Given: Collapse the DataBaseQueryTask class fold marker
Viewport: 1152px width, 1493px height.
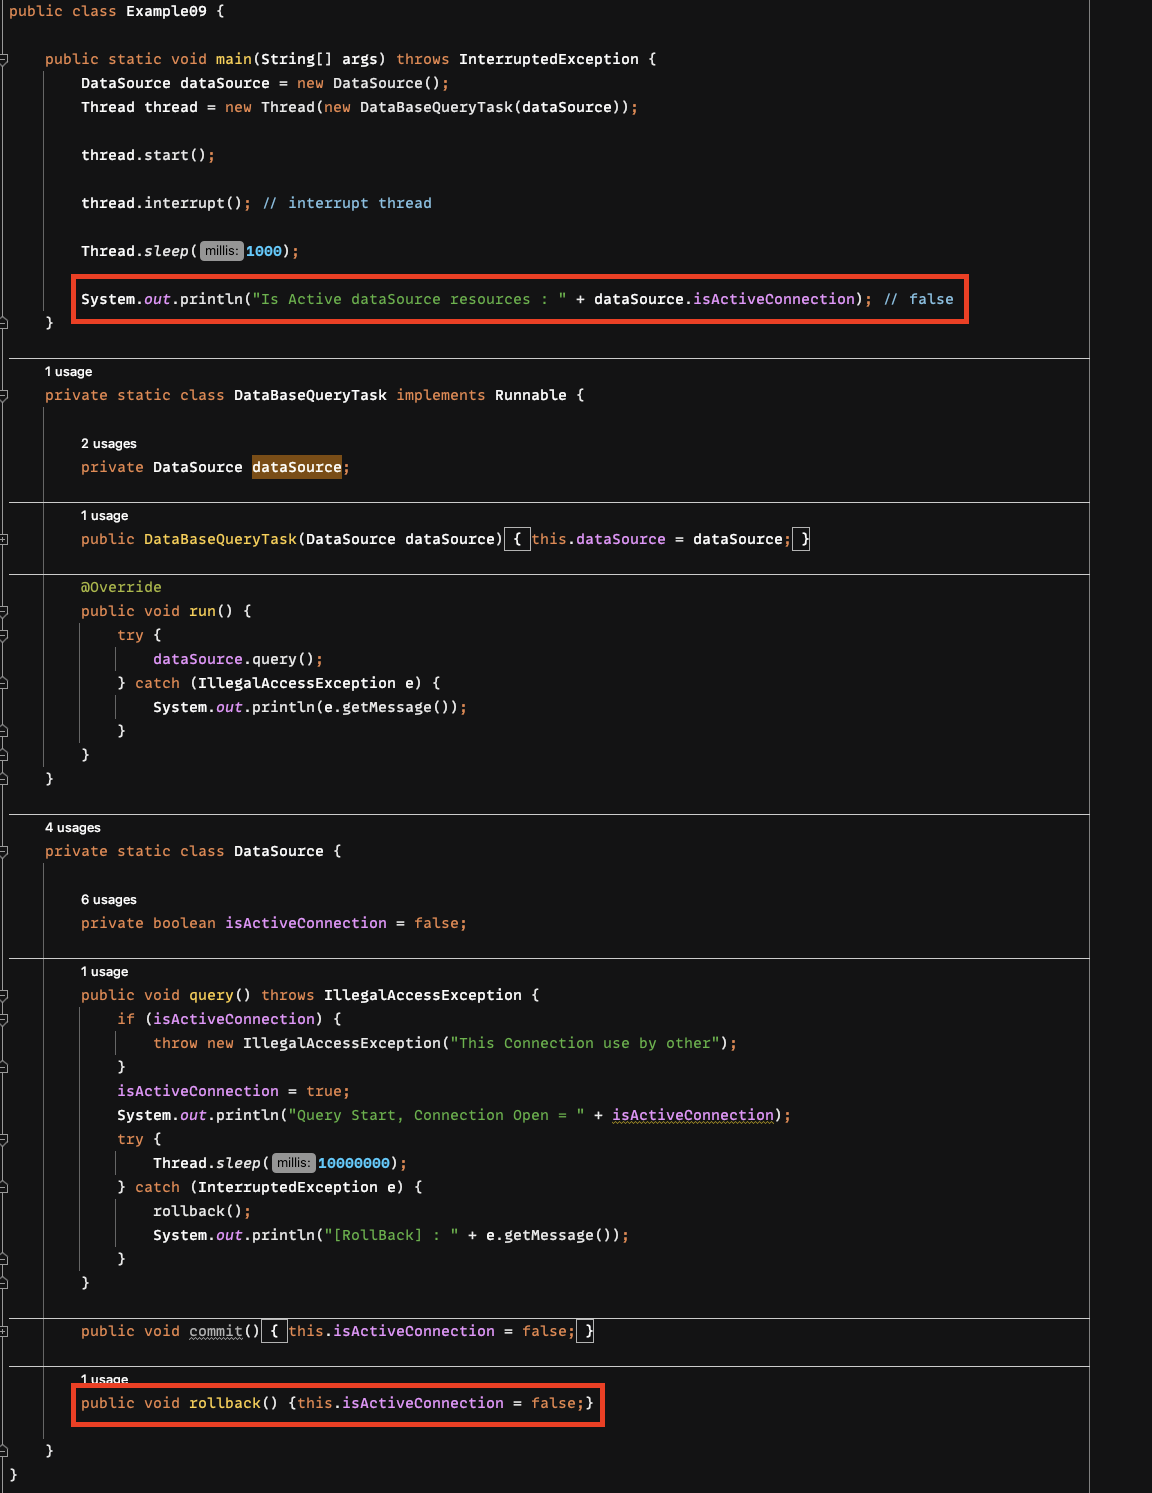Looking at the screenshot, I should [4, 396].
